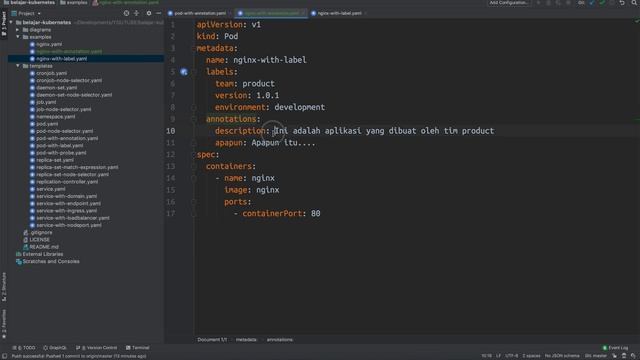Screen dimensions: 640x360
Task: Click the gutter icon beside labels line
Action: [184, 72]
